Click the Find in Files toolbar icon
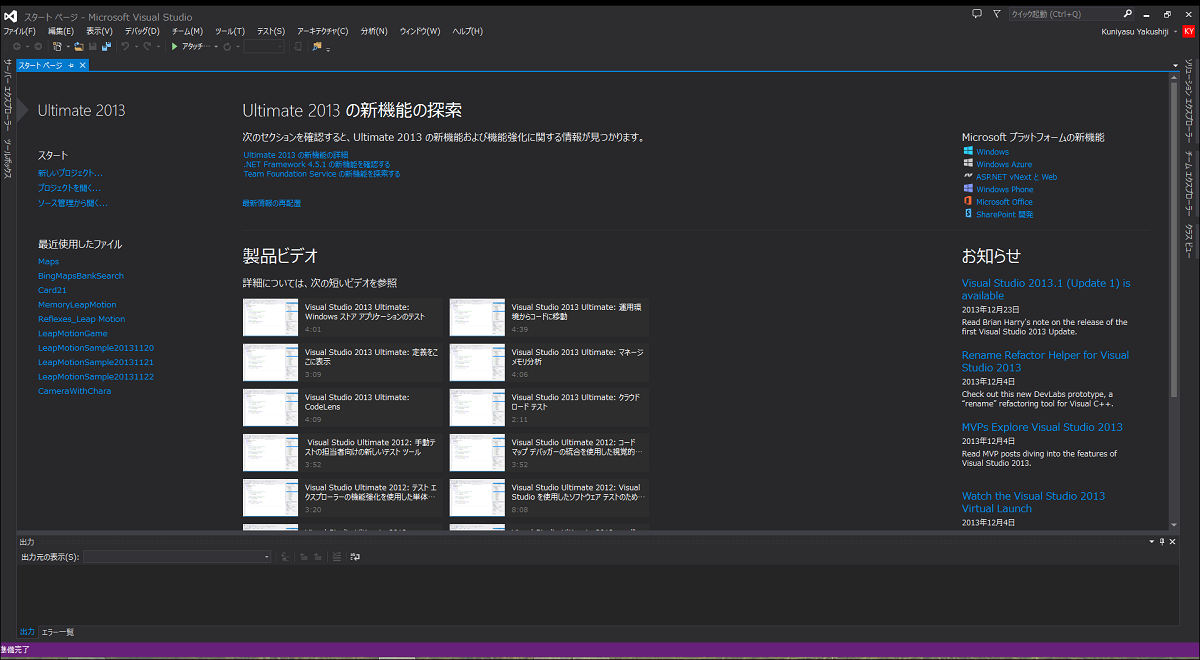Image resolution: width=1200 pixels, height=660 pixels. click(317, 47)
